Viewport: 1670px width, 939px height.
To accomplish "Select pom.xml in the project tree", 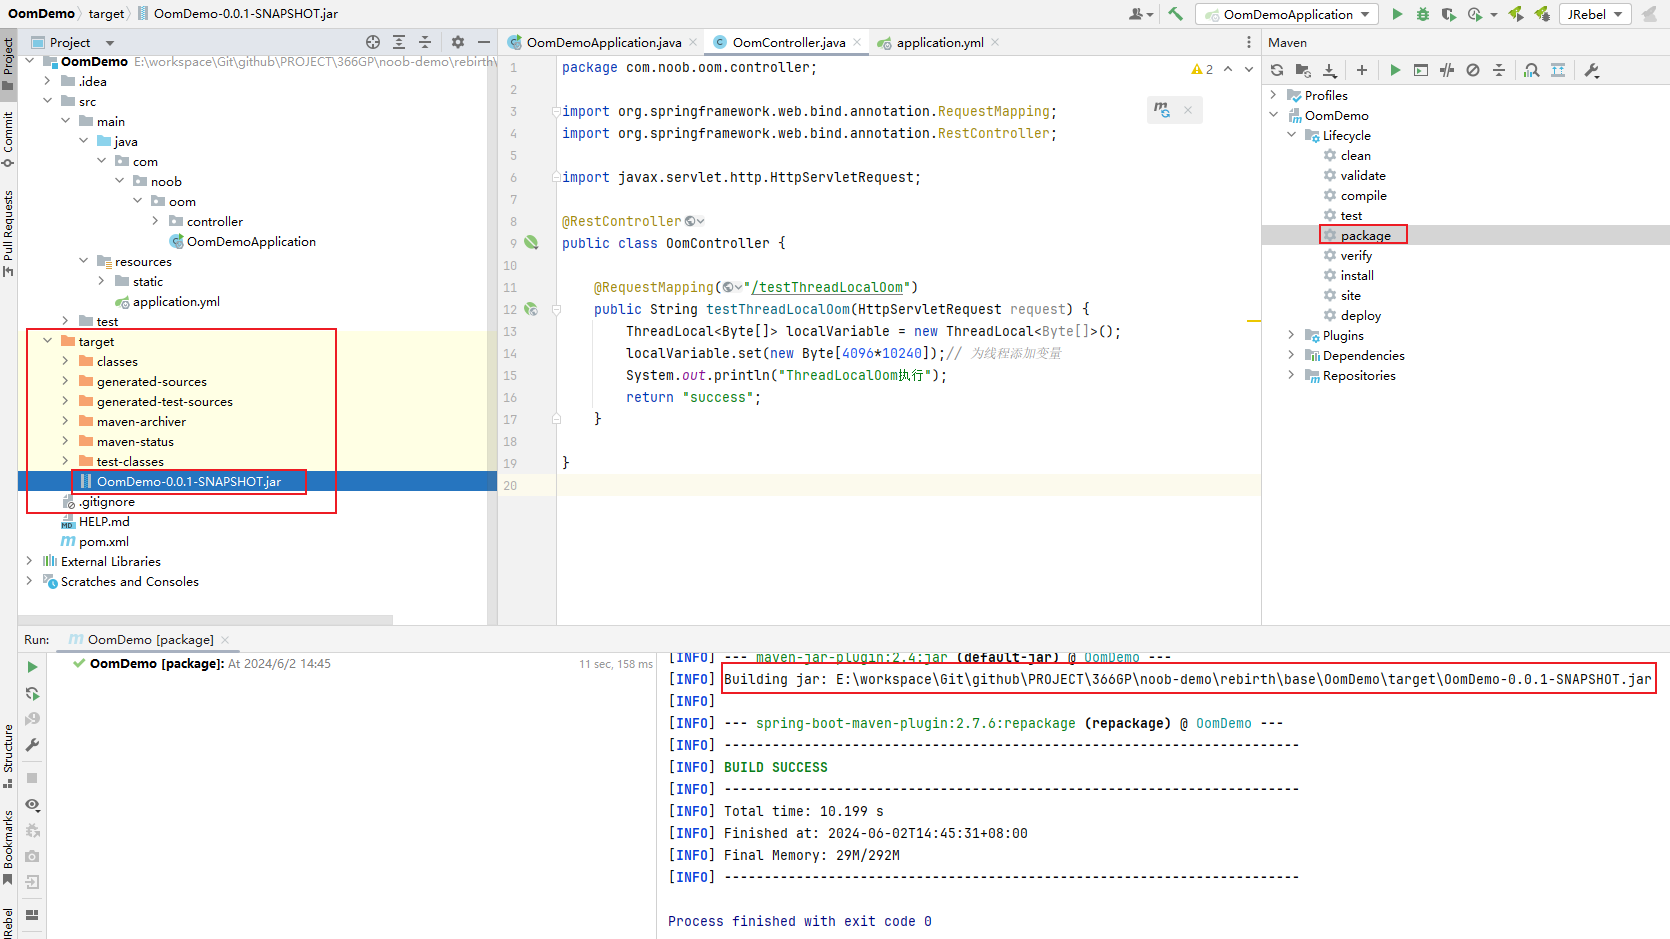I will [x=103, y=541].
